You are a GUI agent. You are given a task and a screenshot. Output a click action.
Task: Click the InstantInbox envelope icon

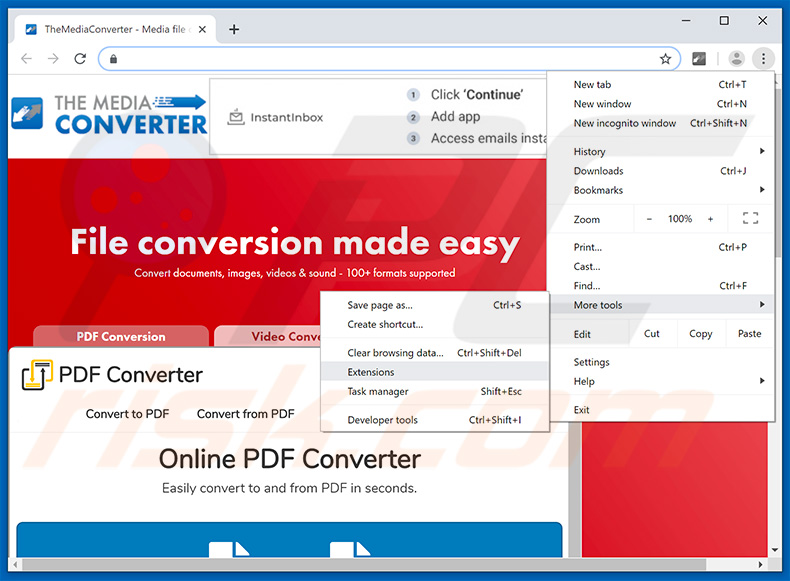236,117
